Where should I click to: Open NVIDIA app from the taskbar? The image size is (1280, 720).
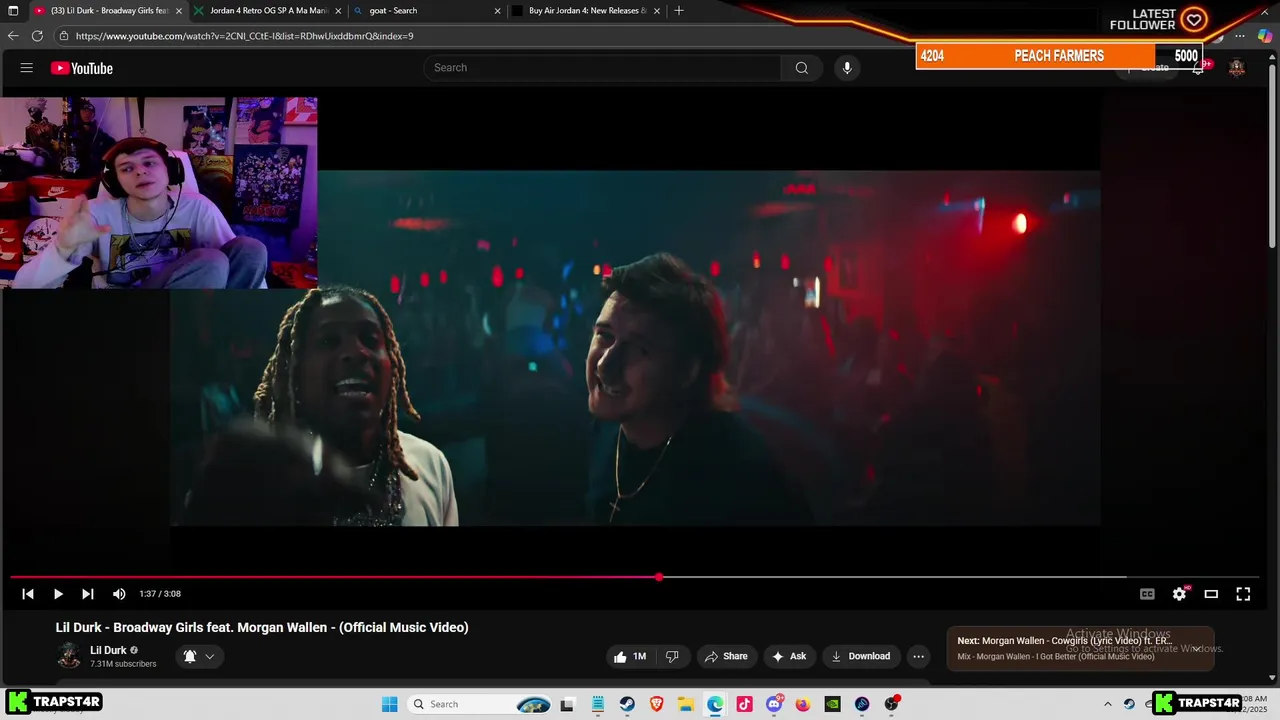click(832, 704)
